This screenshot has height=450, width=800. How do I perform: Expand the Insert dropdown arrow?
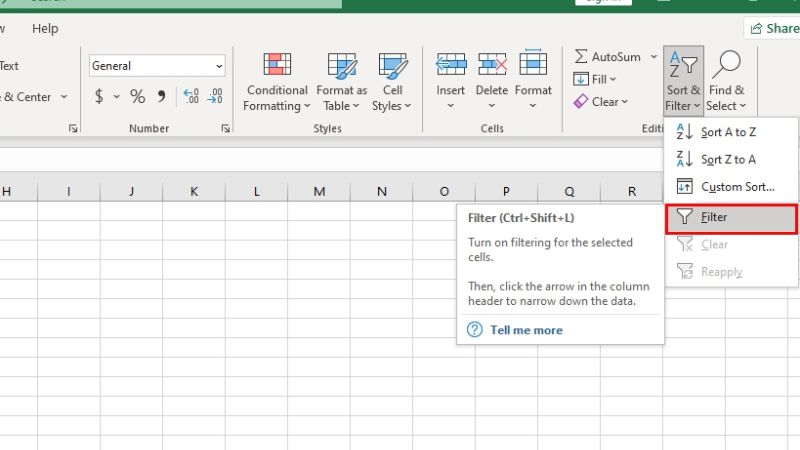coord(451,106)
